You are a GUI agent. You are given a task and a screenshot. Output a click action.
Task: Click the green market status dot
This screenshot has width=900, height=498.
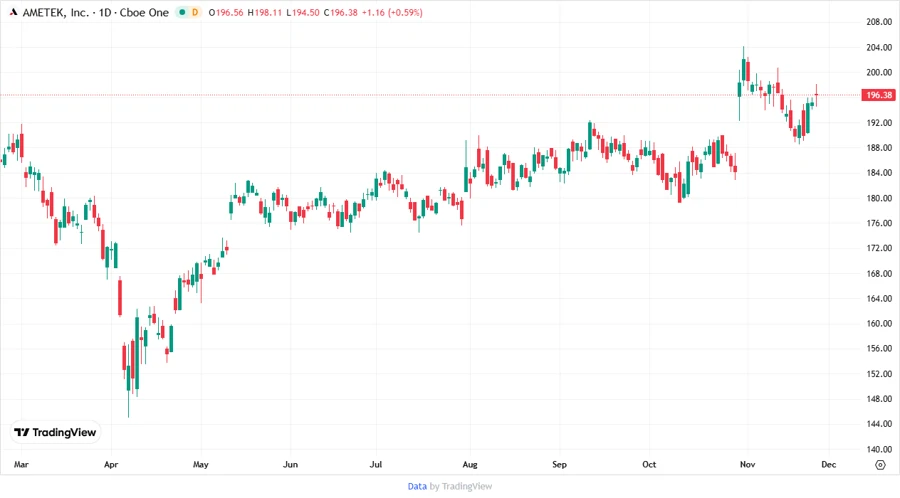(x=183, y=12)
